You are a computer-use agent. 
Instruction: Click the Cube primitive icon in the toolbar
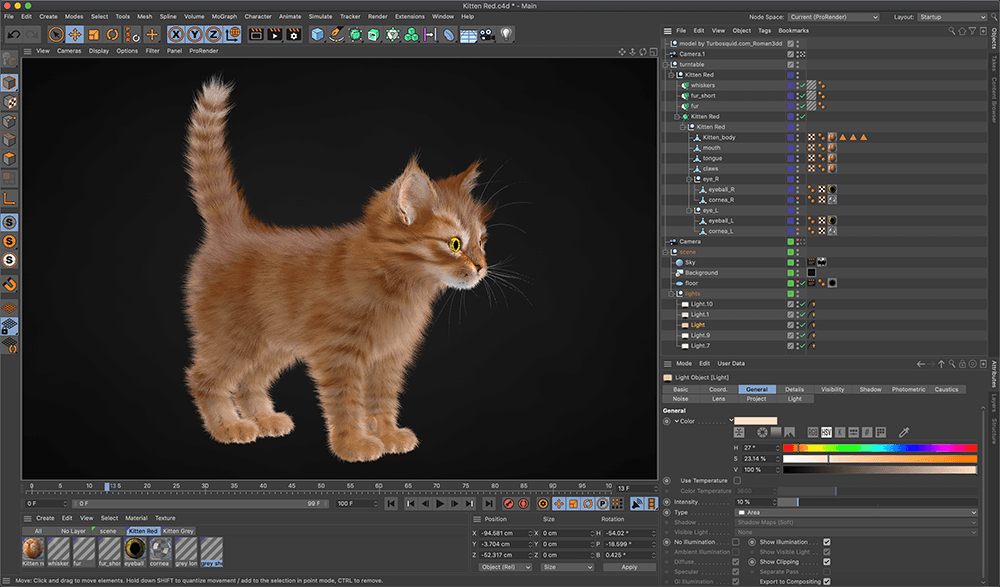[x=317, y=34]
